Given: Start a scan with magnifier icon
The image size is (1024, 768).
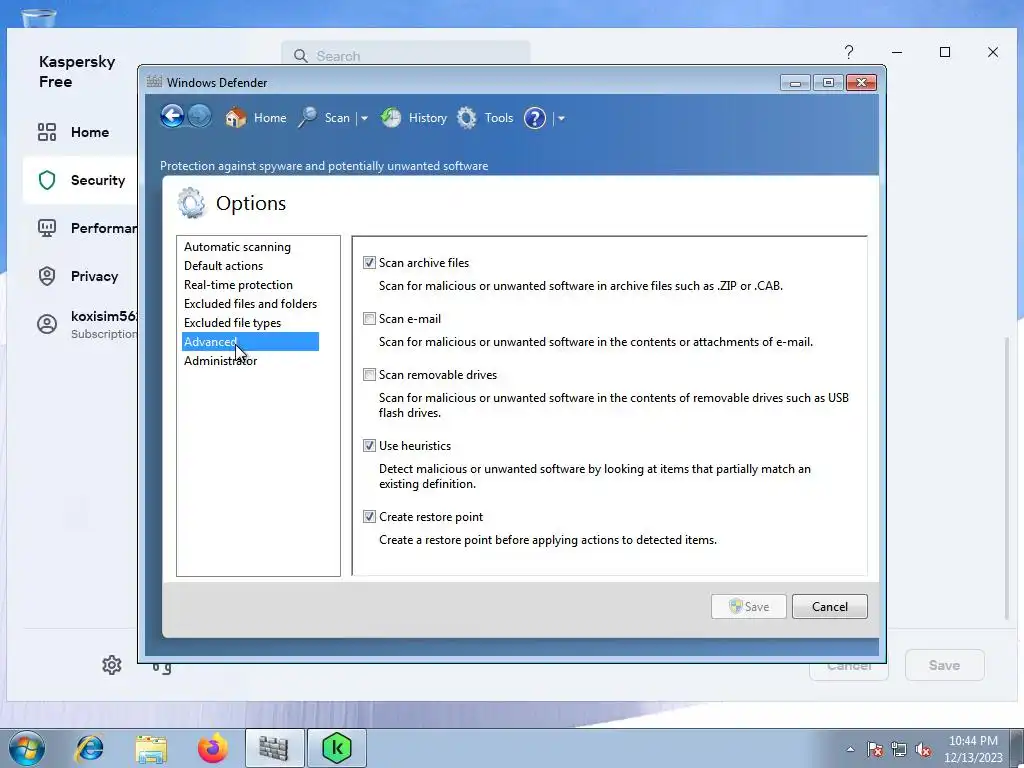Looking at the screenshot, I should (308, 118).
